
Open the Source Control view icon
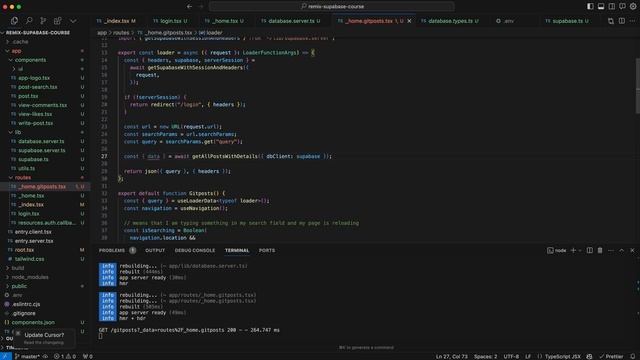coord(43,20)
